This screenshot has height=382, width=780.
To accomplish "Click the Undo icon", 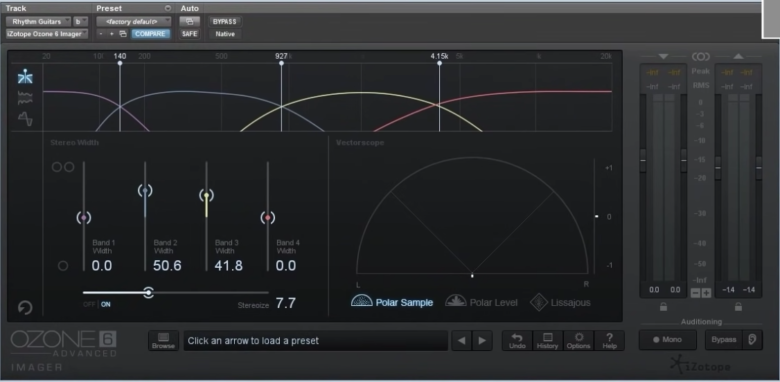I will pos(517,341).
